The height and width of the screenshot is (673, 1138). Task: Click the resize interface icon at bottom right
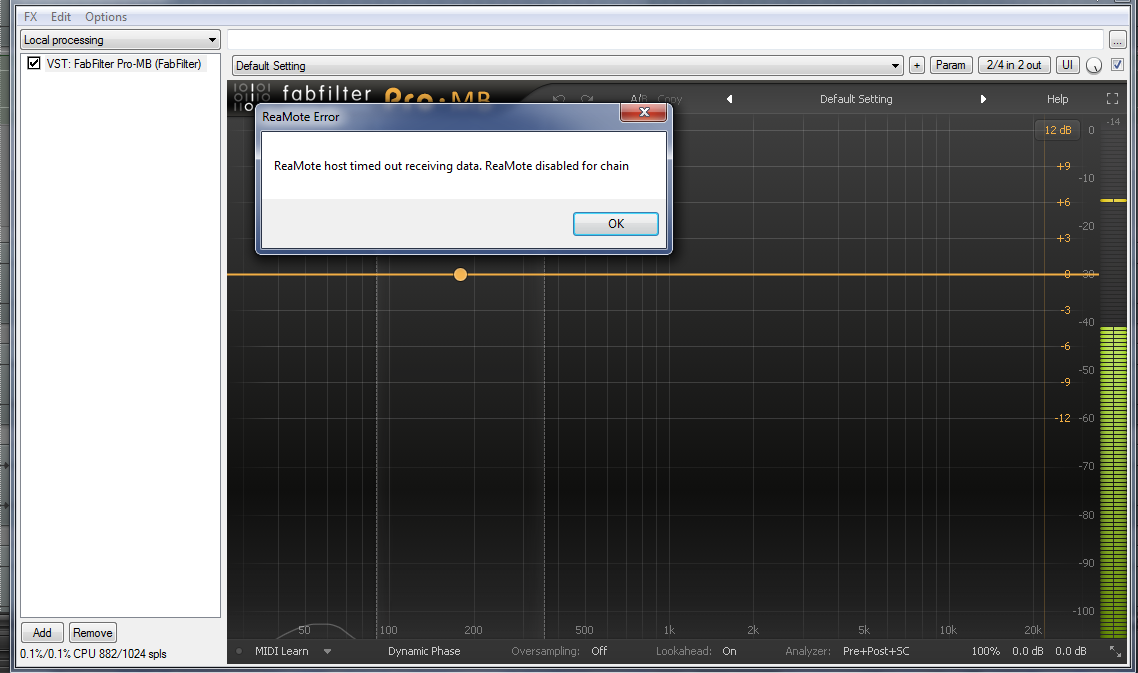[1116, 651]
